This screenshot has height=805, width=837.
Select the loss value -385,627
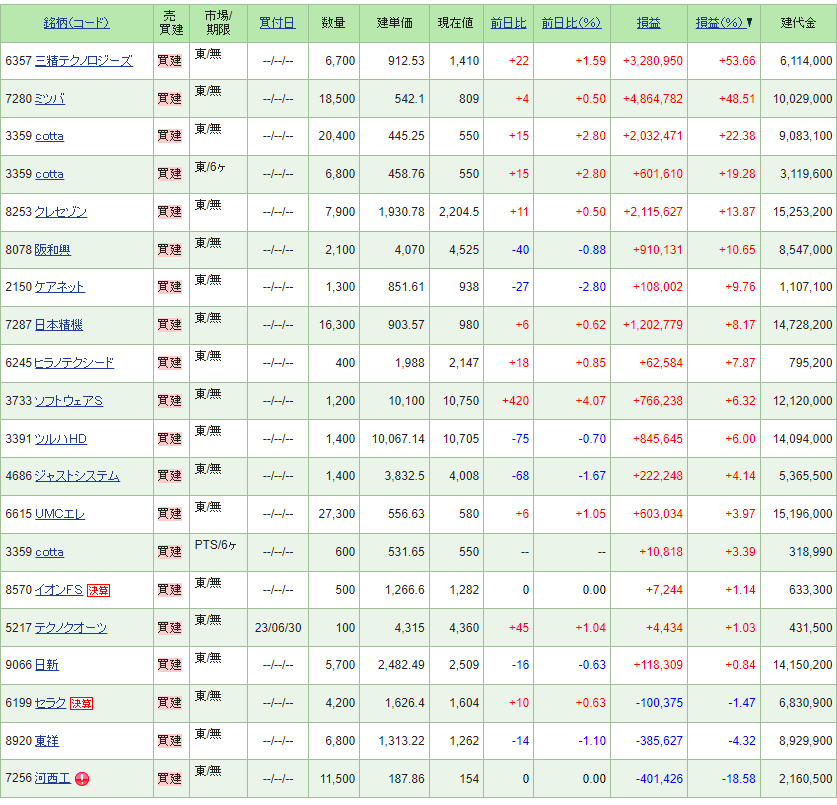[x=659, y=741]
